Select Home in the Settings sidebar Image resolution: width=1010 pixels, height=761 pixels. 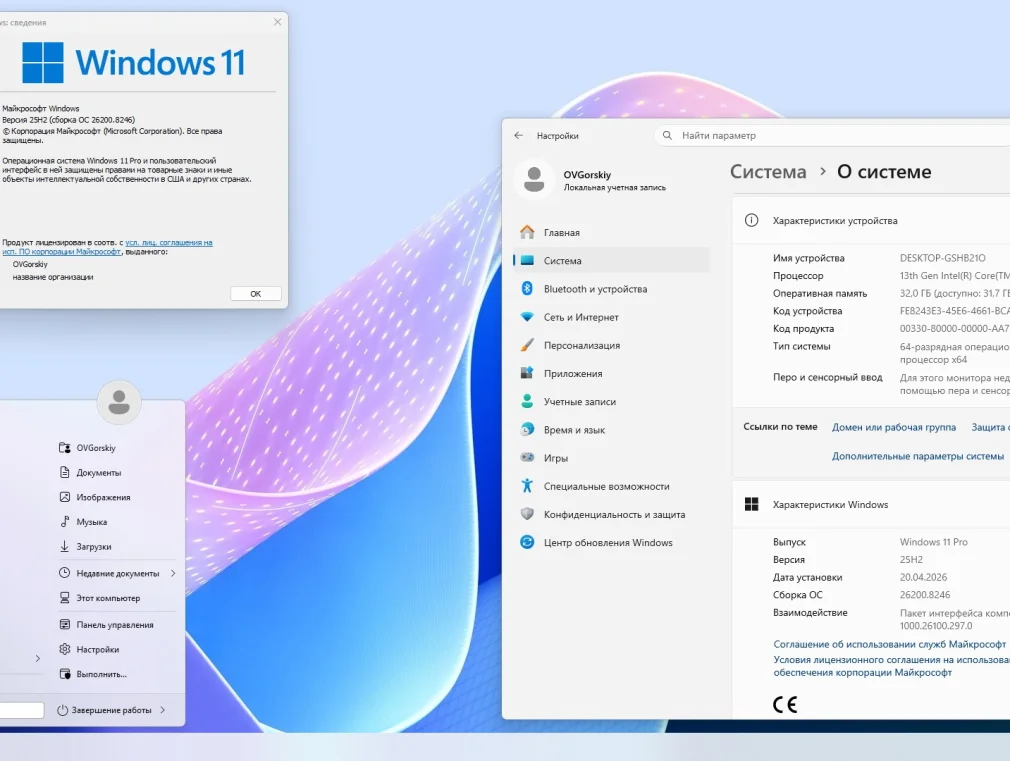tap(561, 233)
